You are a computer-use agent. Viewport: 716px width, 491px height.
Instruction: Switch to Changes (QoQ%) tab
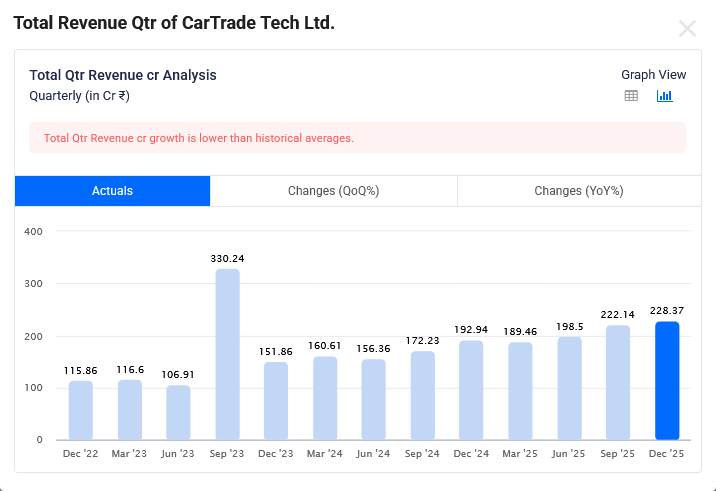(333, 191)
